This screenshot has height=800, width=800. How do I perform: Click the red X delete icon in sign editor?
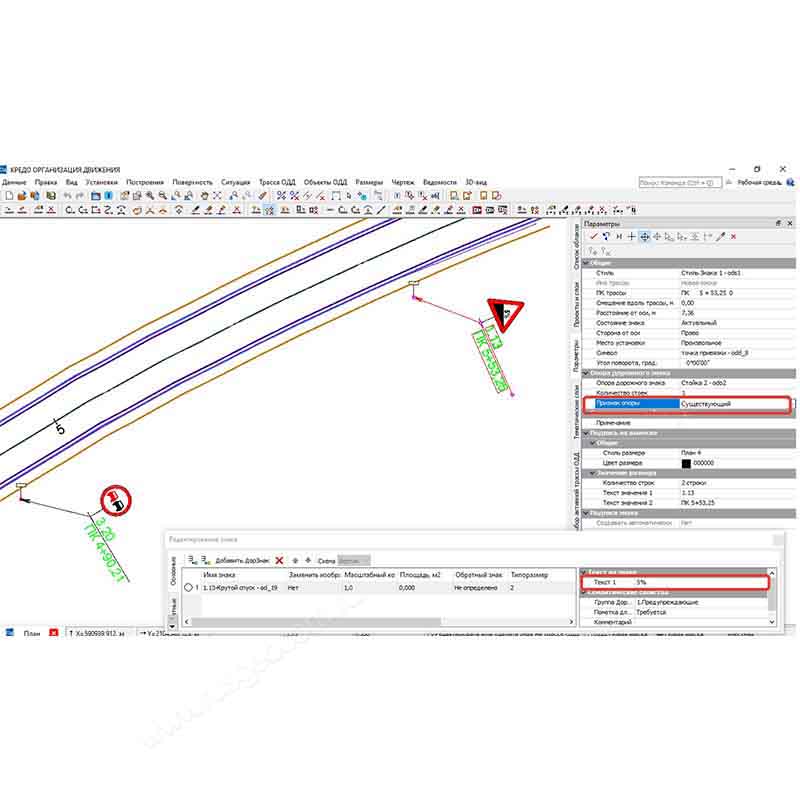pyautogui.click(x=279, y=561)
